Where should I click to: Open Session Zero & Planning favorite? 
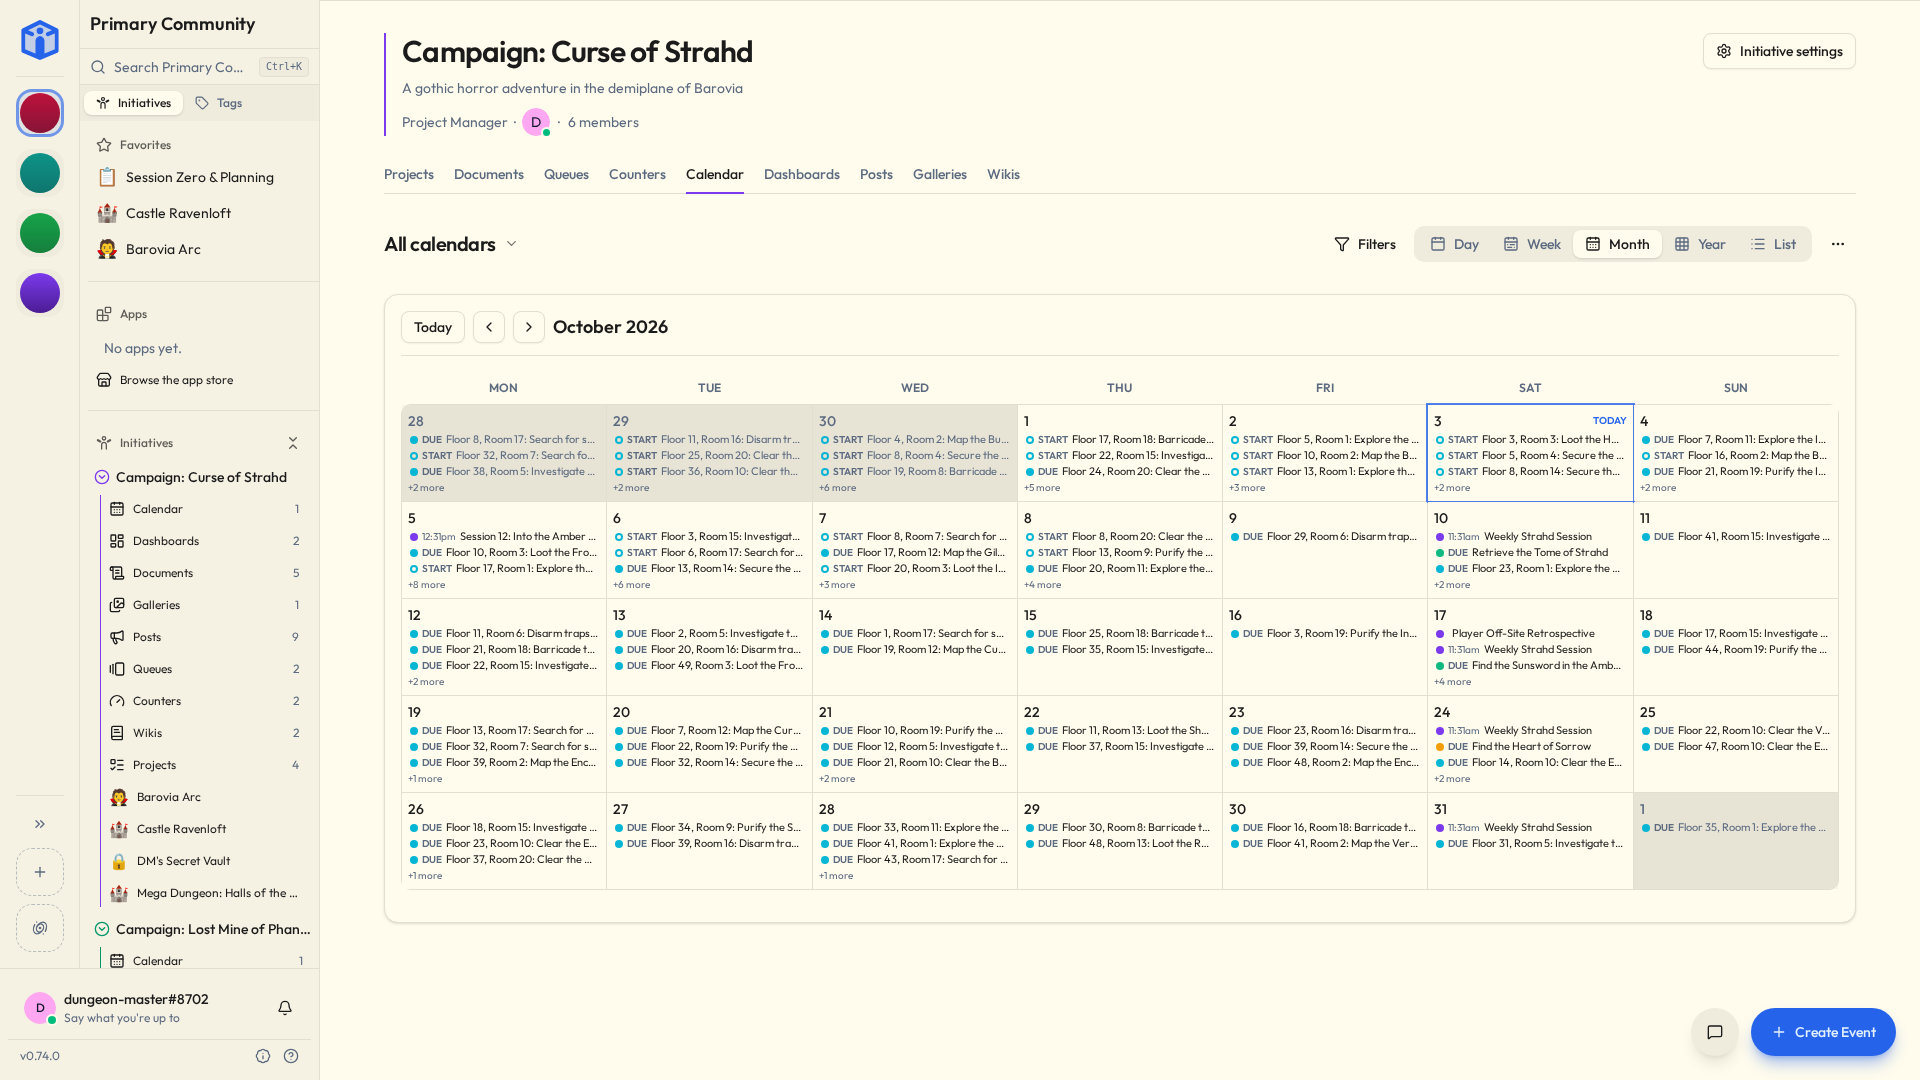coord(200,177)
